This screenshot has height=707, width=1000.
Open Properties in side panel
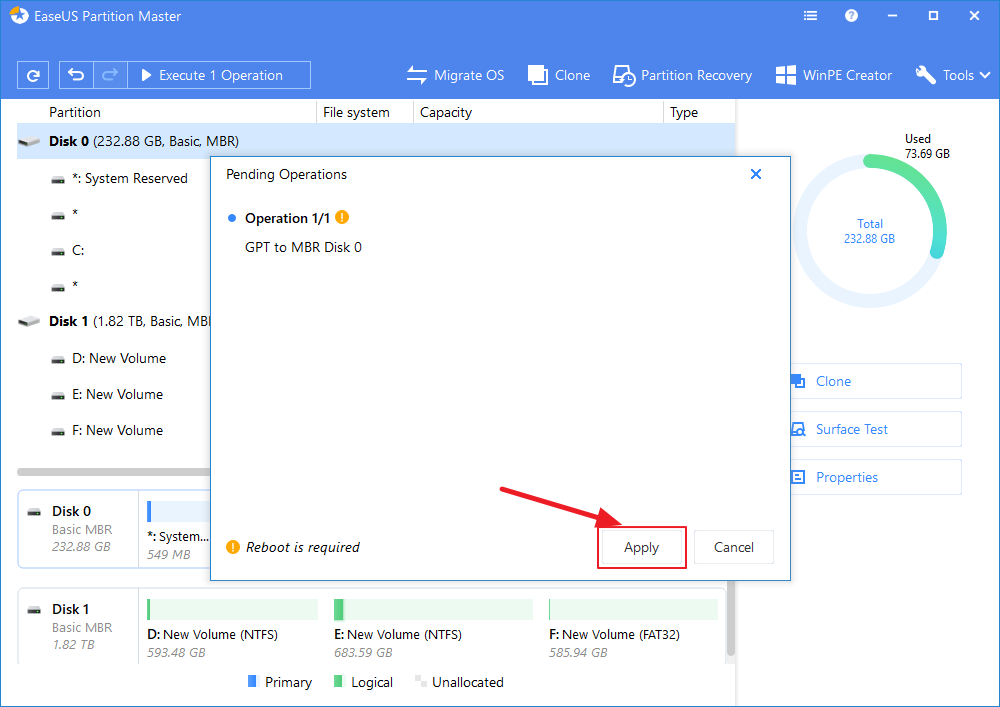[846, 477]
